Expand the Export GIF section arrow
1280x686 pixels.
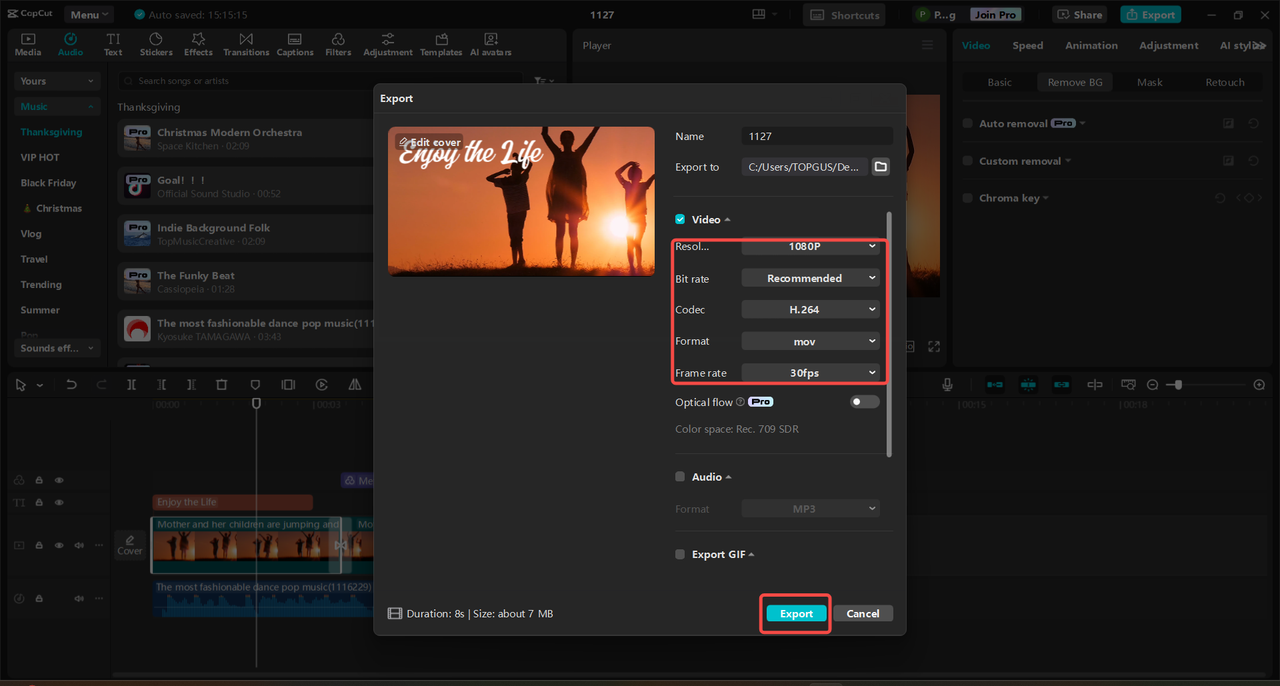pos(751,555)
